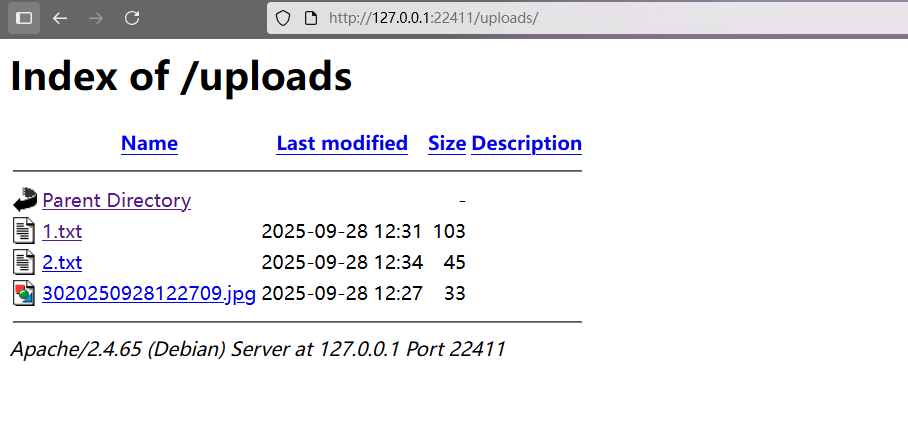Click the Index of /uploads heading

[181, 76]
